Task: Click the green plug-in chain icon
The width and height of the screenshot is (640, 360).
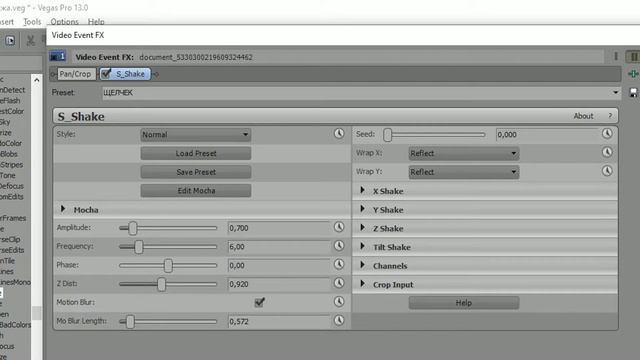Action: click(x=633, y=74)
